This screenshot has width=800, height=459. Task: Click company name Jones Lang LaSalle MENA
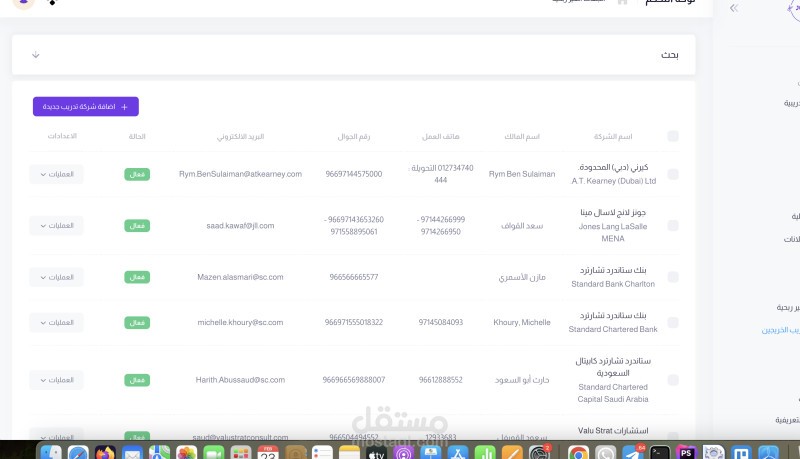coord(613,233)
